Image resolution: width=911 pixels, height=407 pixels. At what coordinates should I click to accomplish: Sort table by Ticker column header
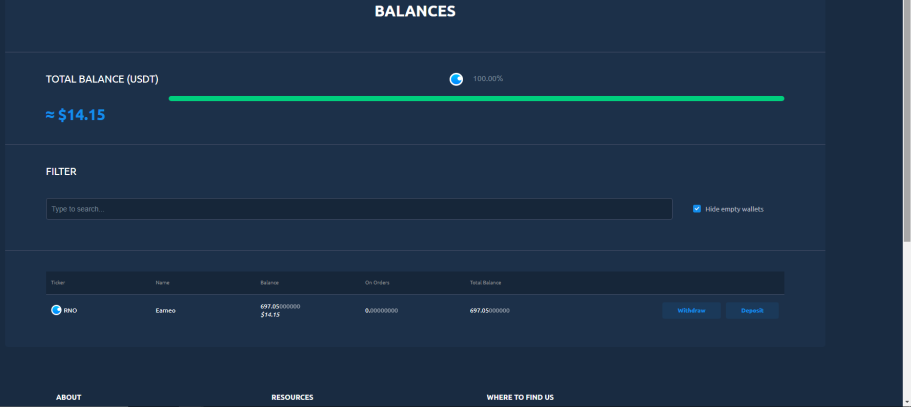coord(58,283)
